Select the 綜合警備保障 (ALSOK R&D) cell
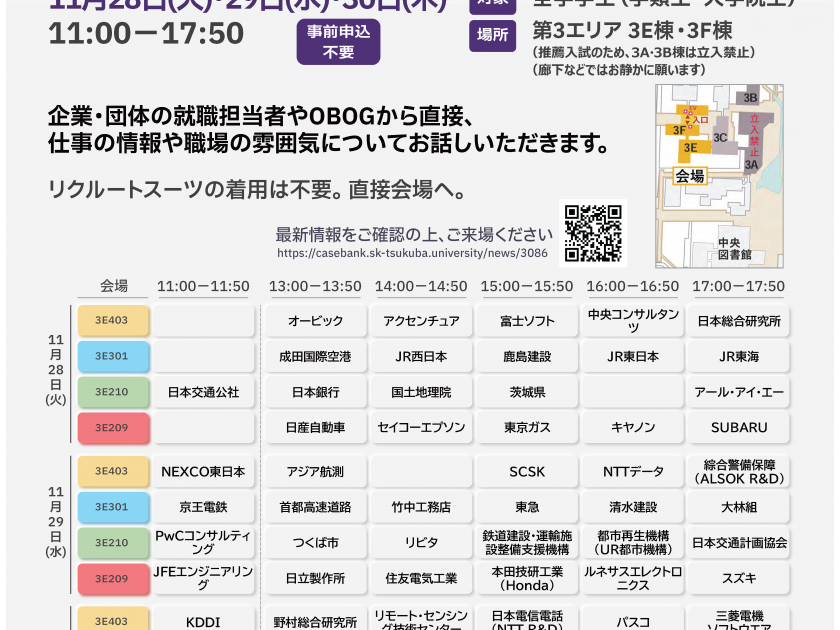Screen dimensions: 840x630 [739, 471]
